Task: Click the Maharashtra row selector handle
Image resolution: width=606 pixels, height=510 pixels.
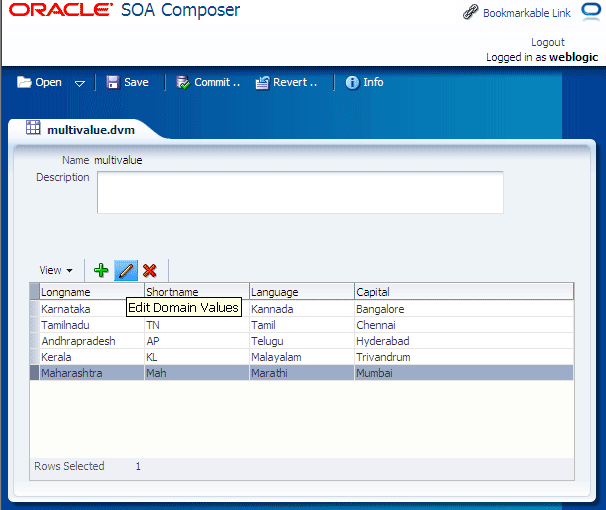Action: pos(34,373)
